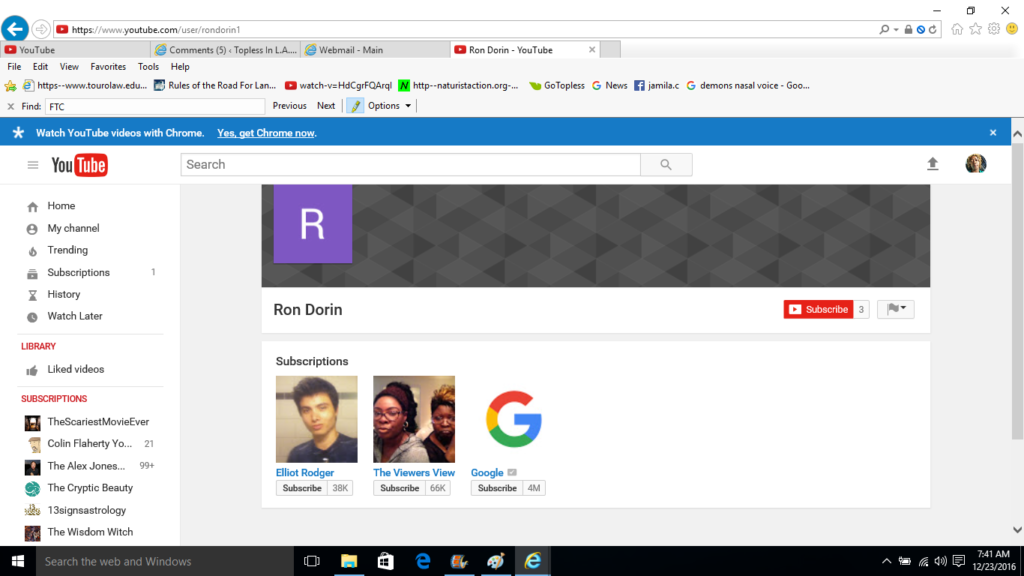This screenshot has width=1024, height=576.
Task: Open Task View on the taskbar
Action: [x=312, y=561]
